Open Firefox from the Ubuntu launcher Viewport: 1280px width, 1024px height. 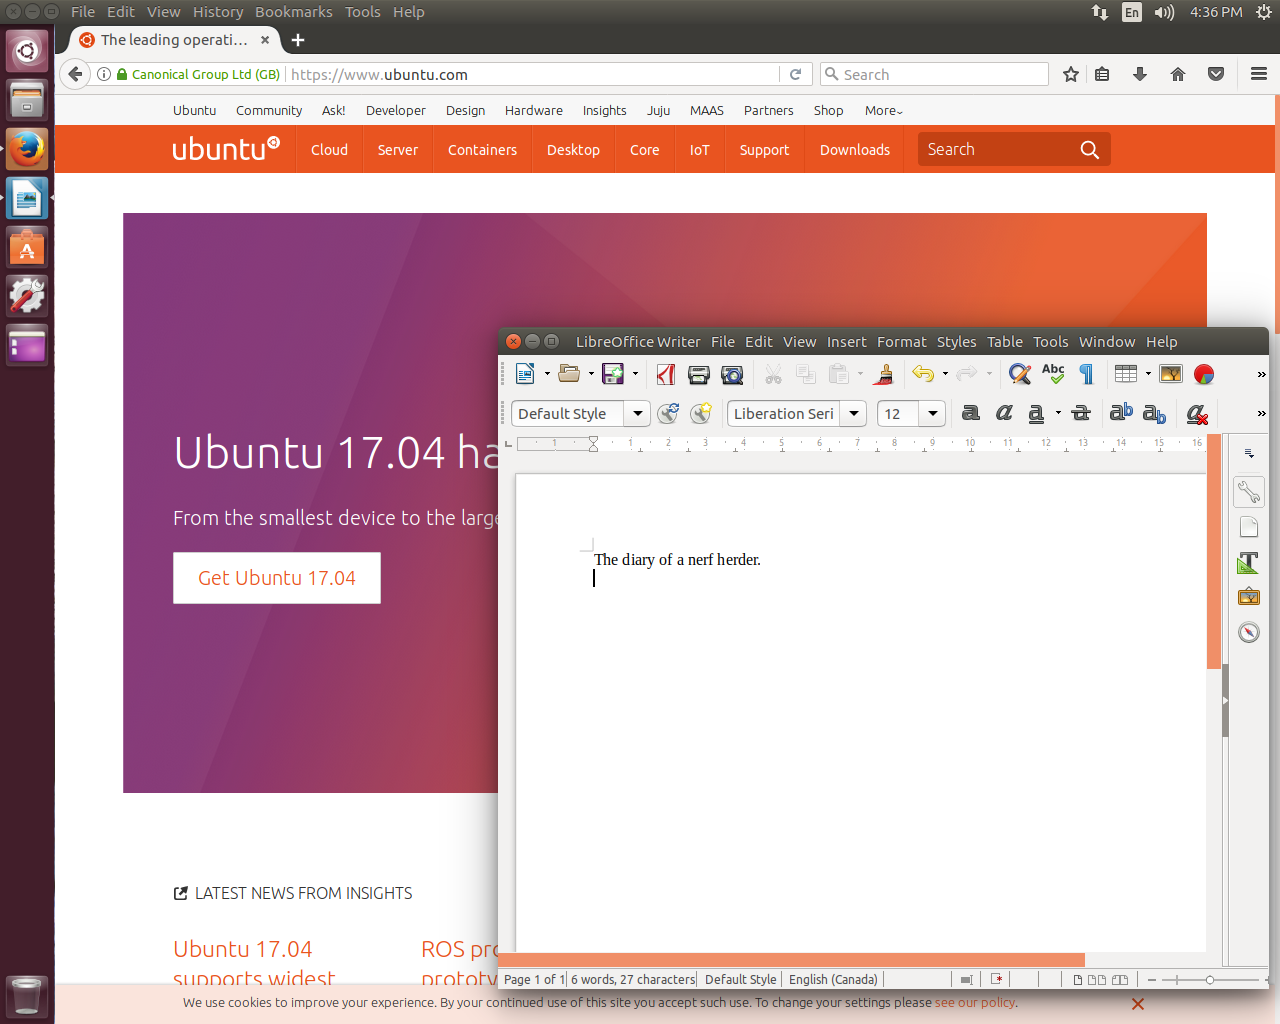tap(27, 150)
